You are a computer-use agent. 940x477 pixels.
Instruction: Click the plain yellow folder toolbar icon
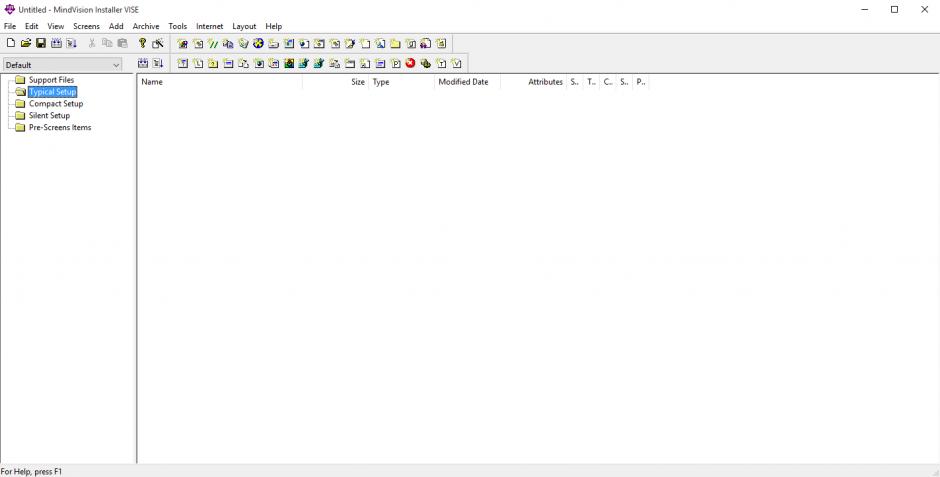(x=395, y=44)
